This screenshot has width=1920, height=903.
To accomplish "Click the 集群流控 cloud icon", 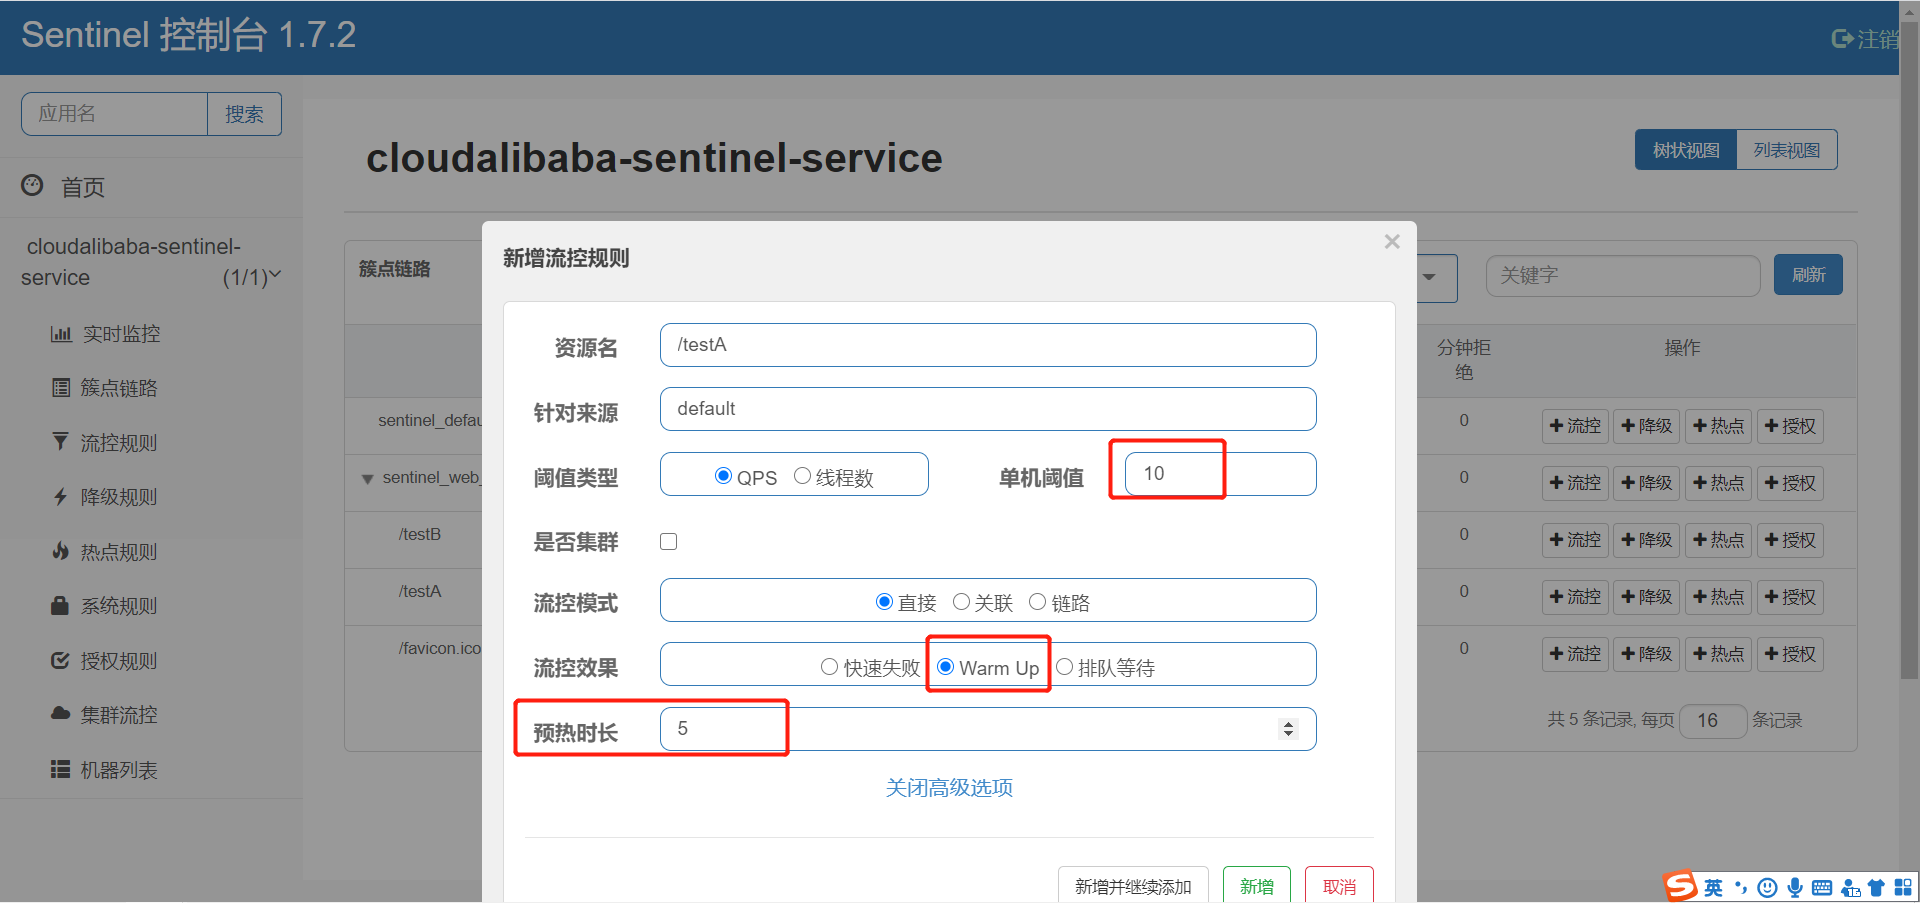I will point(61,714).
